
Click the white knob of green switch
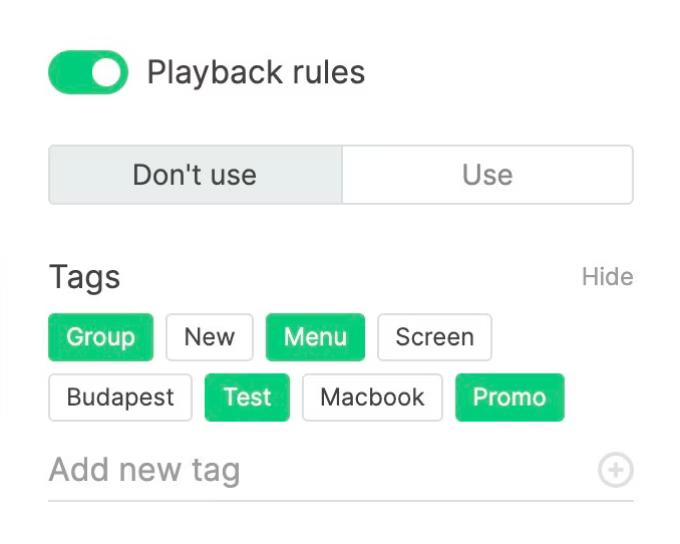pos(107,72)
